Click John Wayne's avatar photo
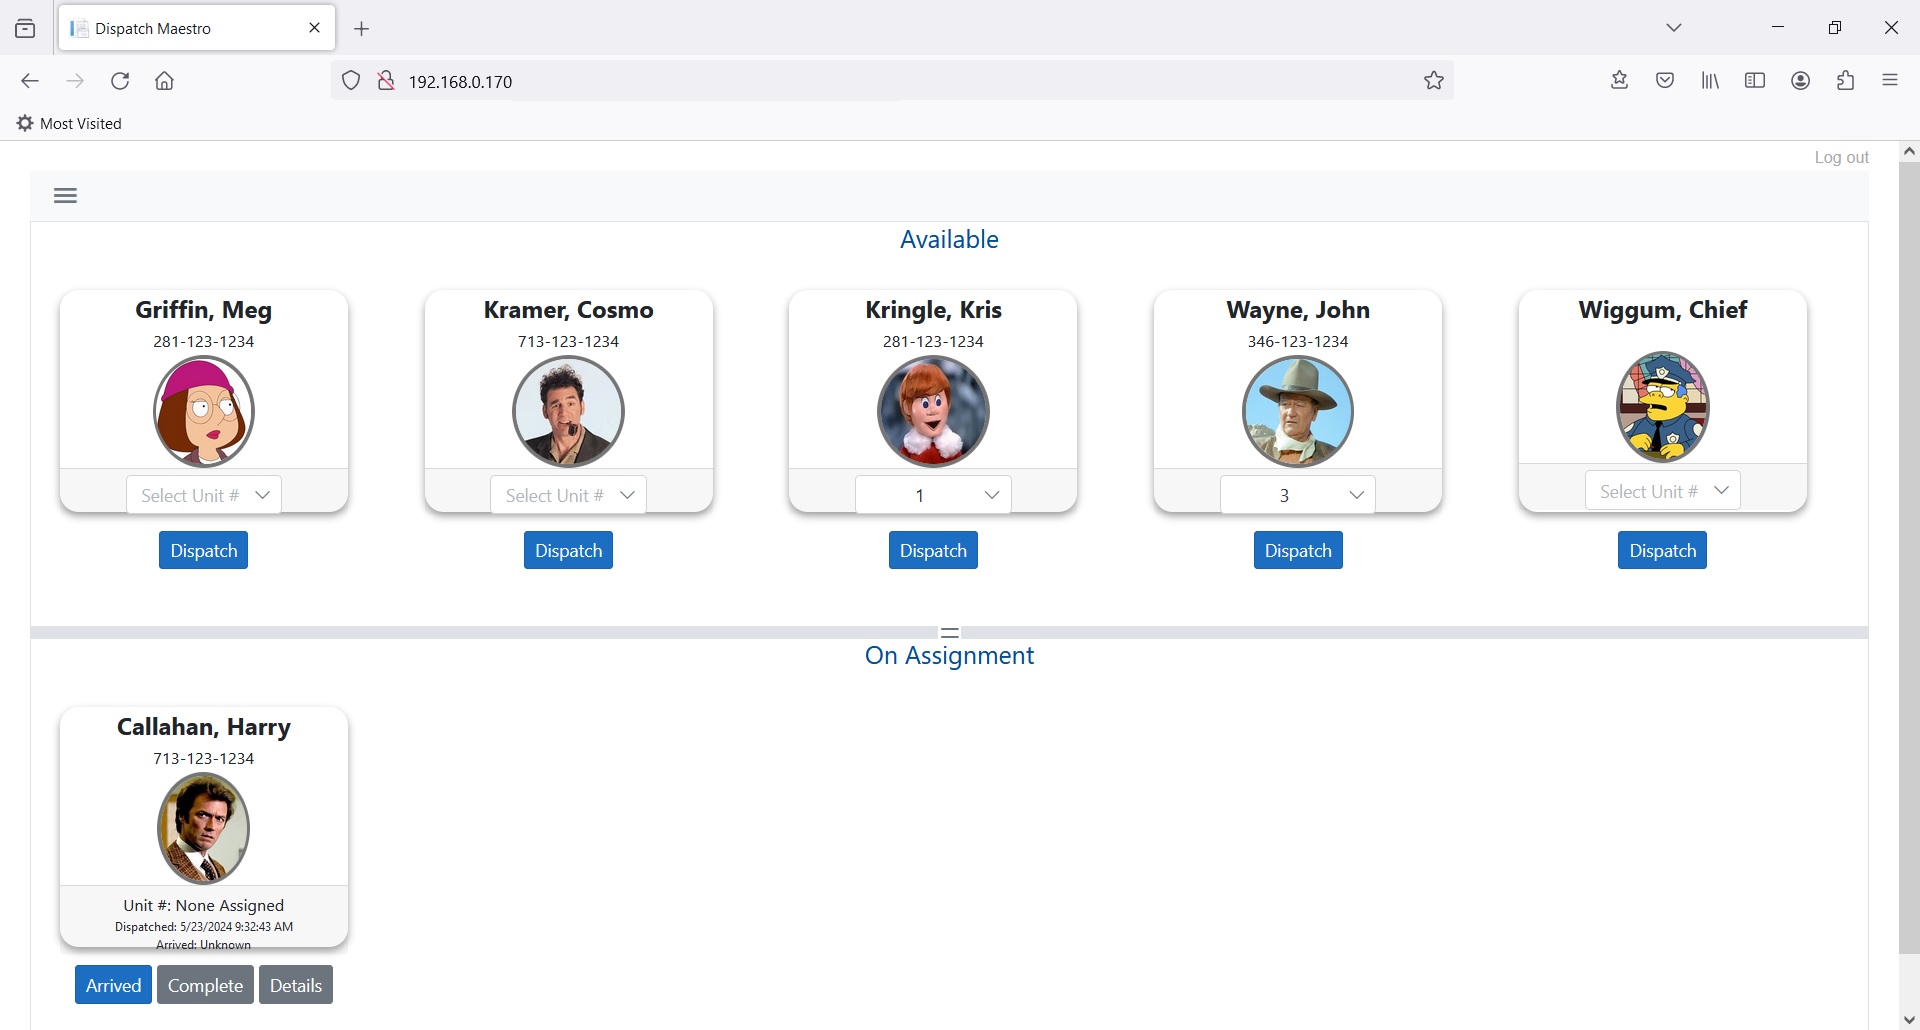This screenshot has width=1920, height=1030. (1298, 411)
